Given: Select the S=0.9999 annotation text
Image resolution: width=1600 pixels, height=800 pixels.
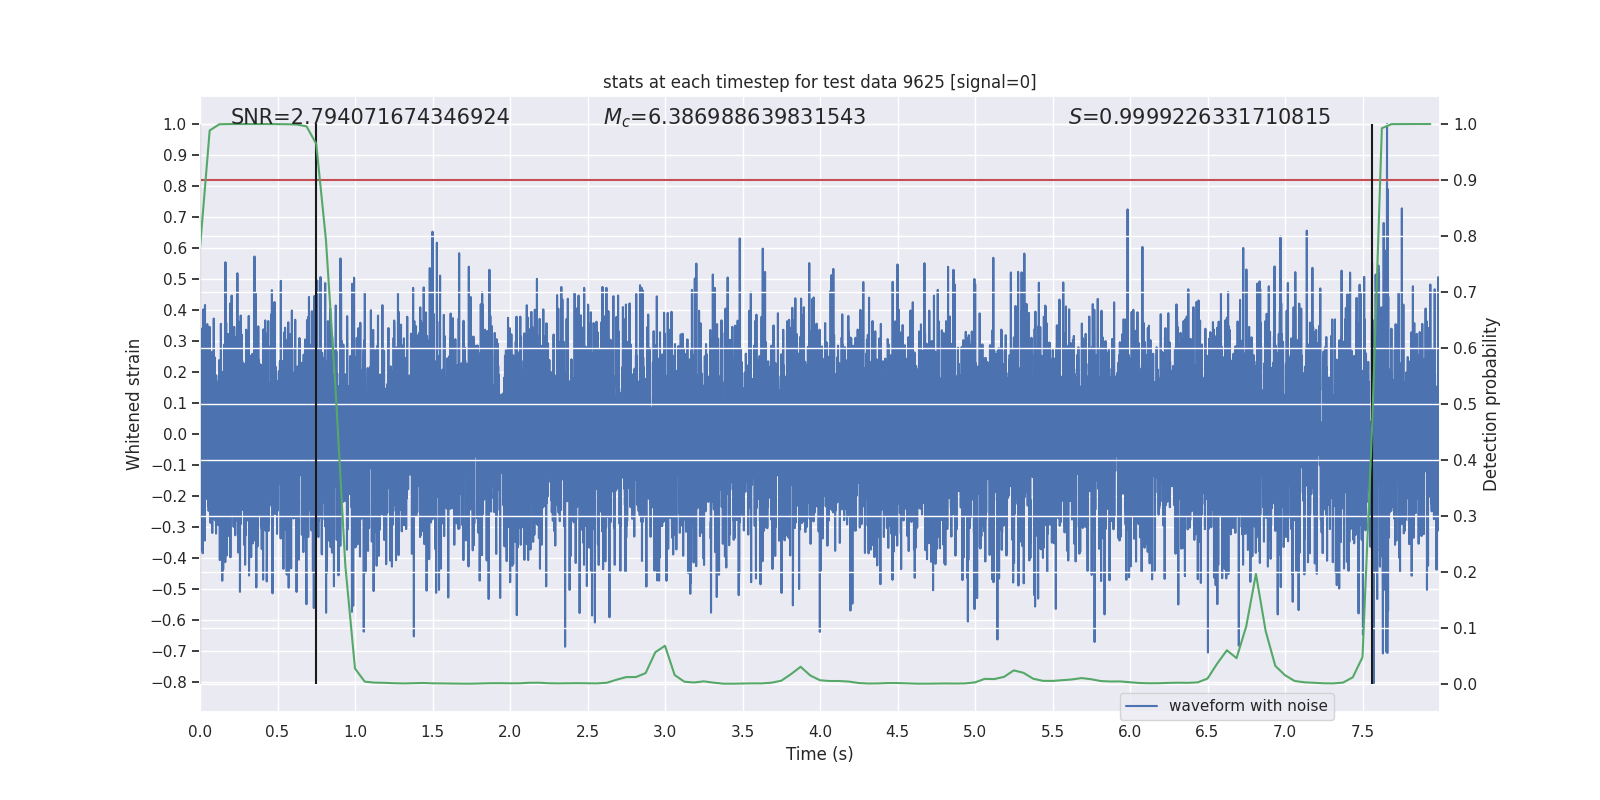Looking at the screenshot, I should [x=1199, y=117].
